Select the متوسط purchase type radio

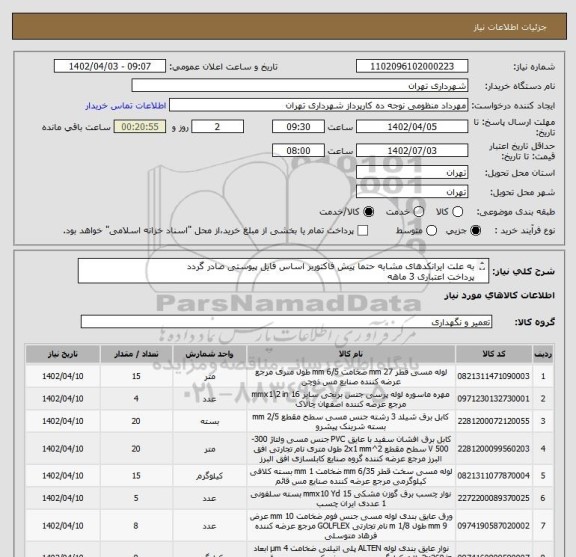(x=431, y=231)
